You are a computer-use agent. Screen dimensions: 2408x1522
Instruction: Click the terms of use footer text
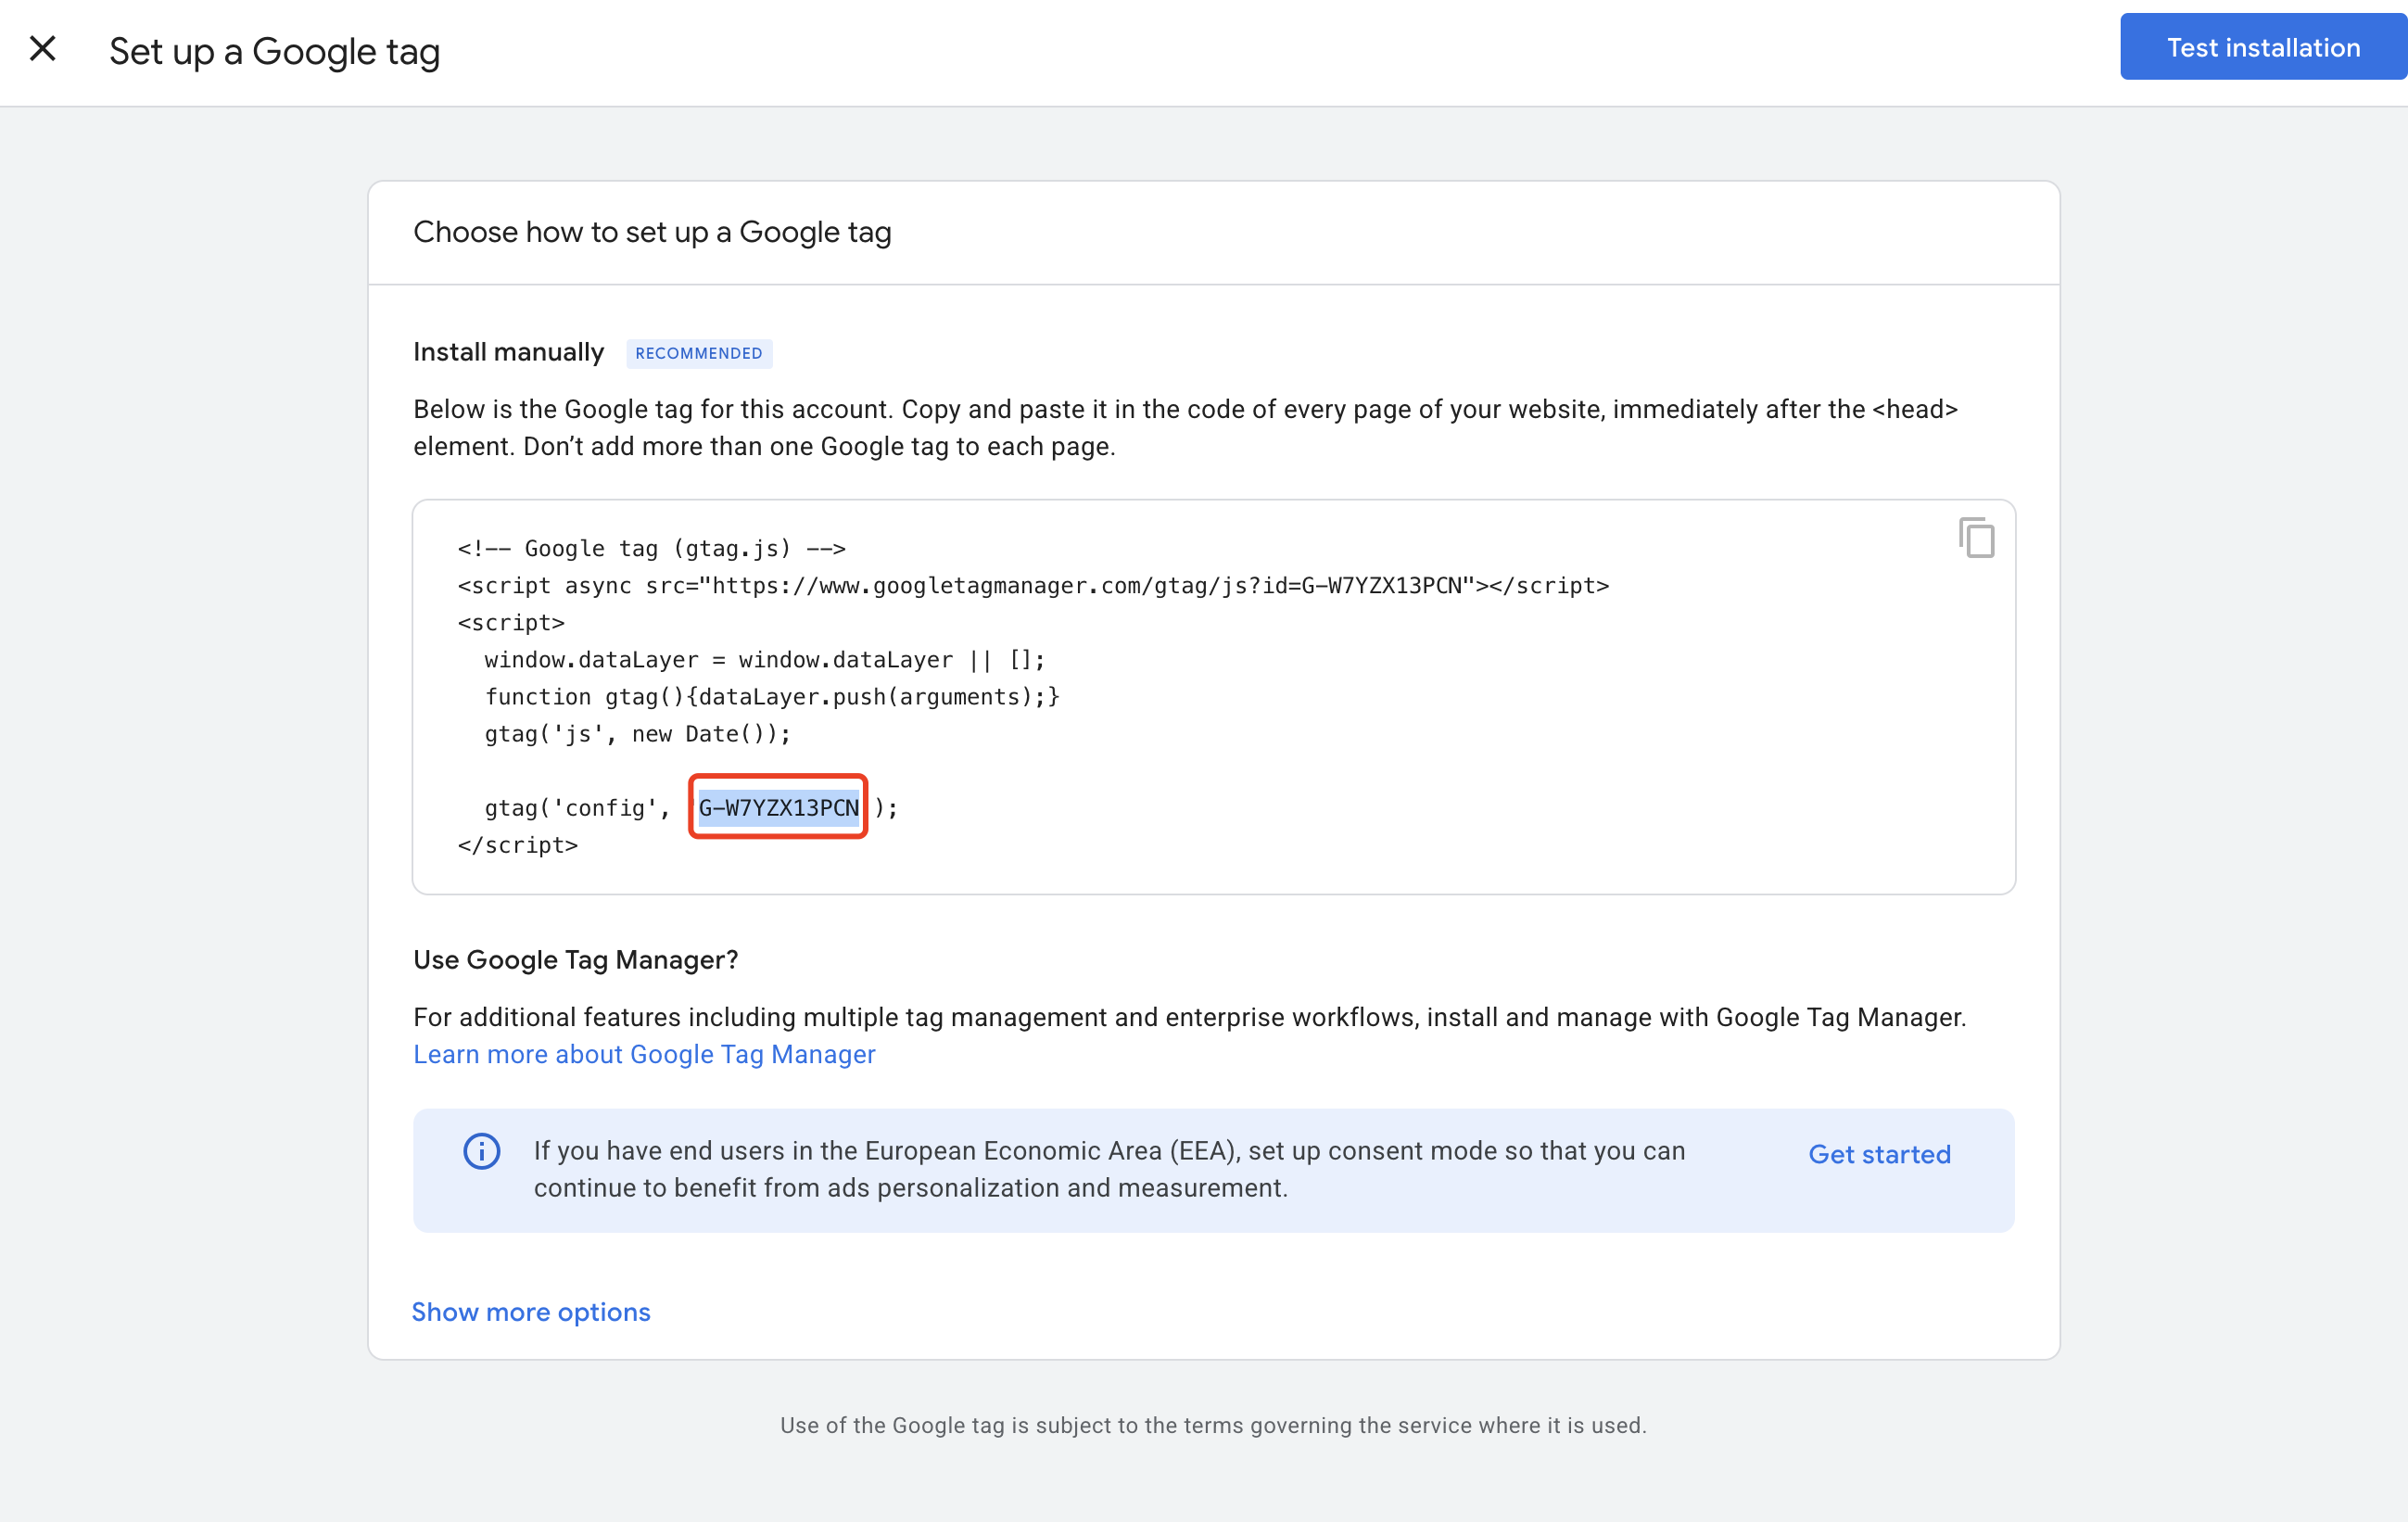1213,1425
